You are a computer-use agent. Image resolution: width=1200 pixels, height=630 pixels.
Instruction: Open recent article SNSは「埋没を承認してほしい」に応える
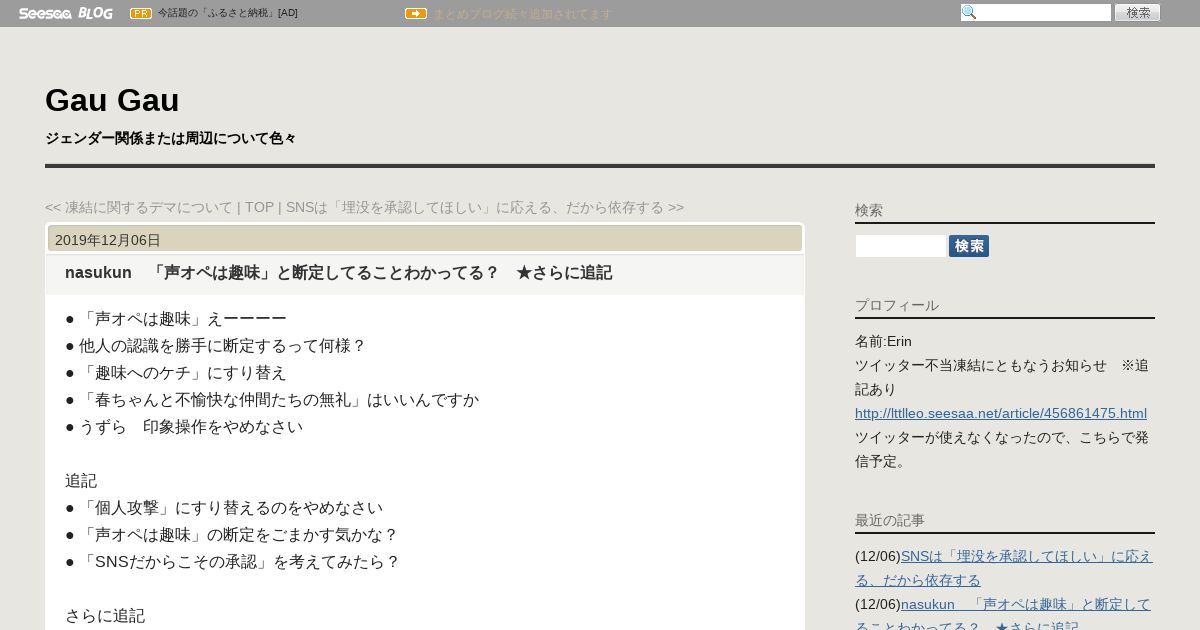pyautogui.click(x=1004, y=568)
